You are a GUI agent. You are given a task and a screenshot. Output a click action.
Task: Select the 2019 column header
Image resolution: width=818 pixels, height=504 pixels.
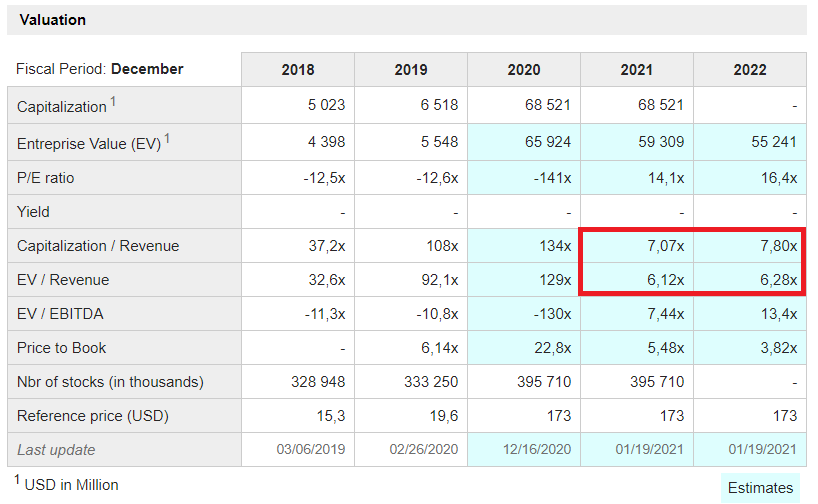pyautogui.click(x=411, y=69)
